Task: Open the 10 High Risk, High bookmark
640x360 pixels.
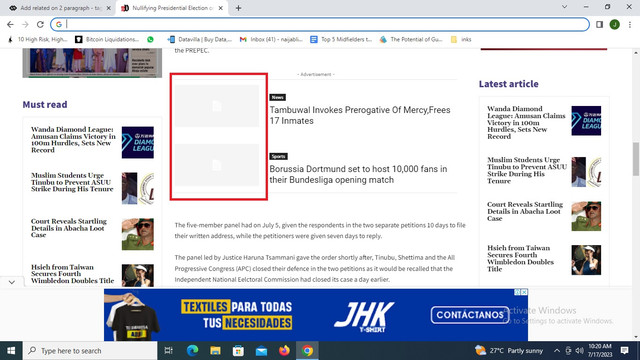Action: pos(37,40)
